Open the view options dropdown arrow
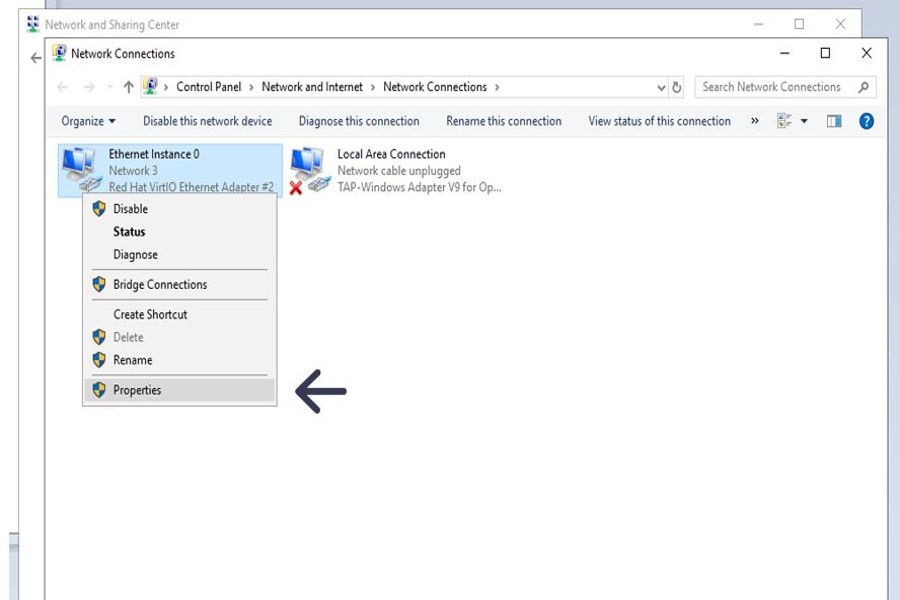 804,121
